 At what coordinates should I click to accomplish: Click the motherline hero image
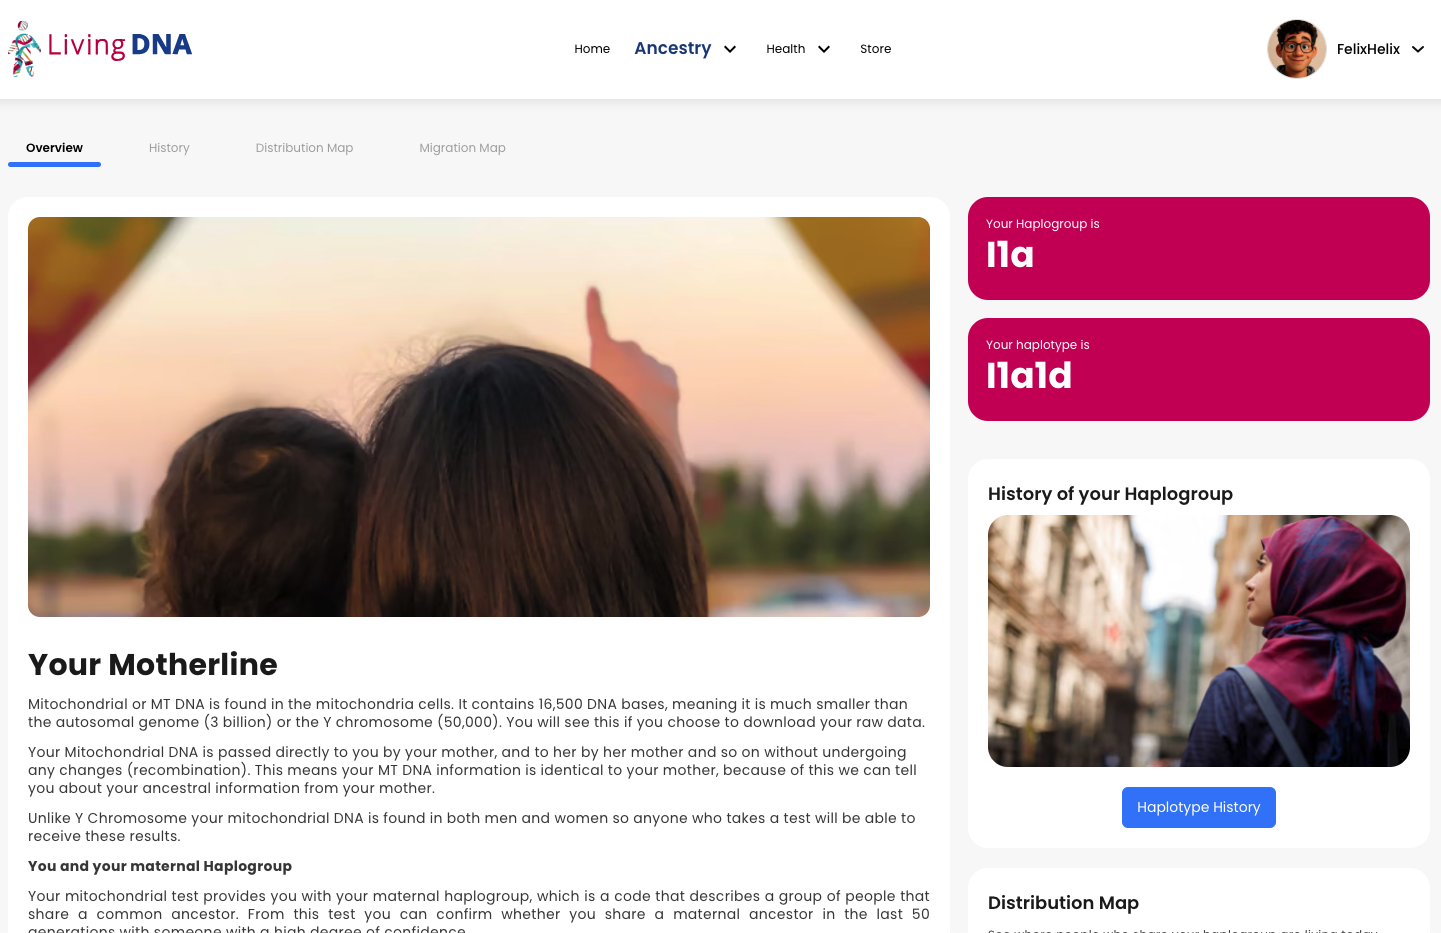point(479,417)
